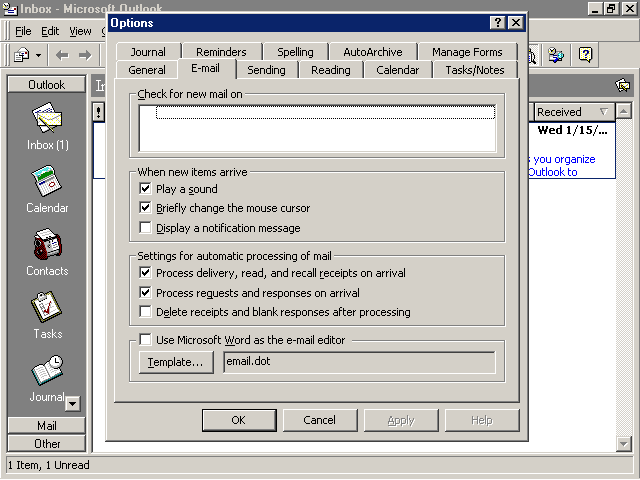Click the Wed 1/15 received date

point(572,131)
